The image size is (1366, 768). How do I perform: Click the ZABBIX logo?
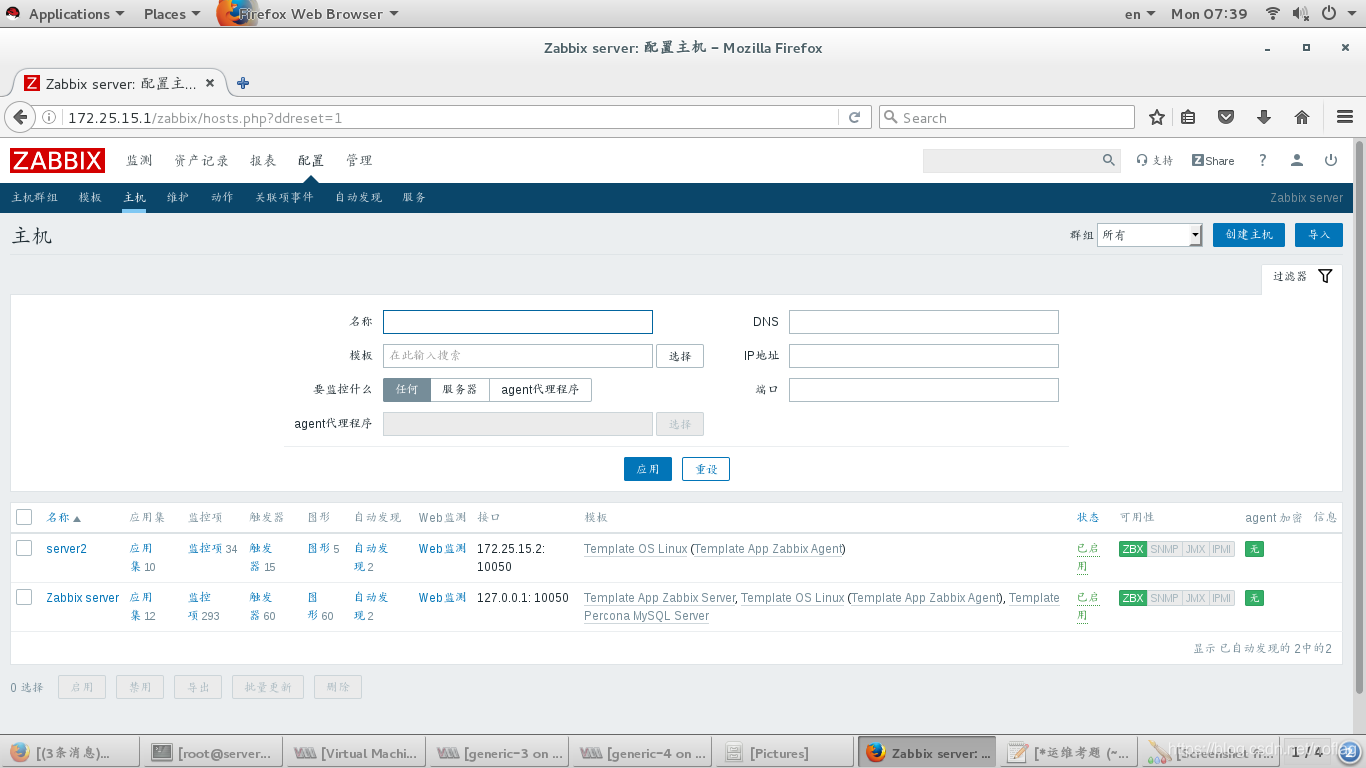(x=57, y=160)
